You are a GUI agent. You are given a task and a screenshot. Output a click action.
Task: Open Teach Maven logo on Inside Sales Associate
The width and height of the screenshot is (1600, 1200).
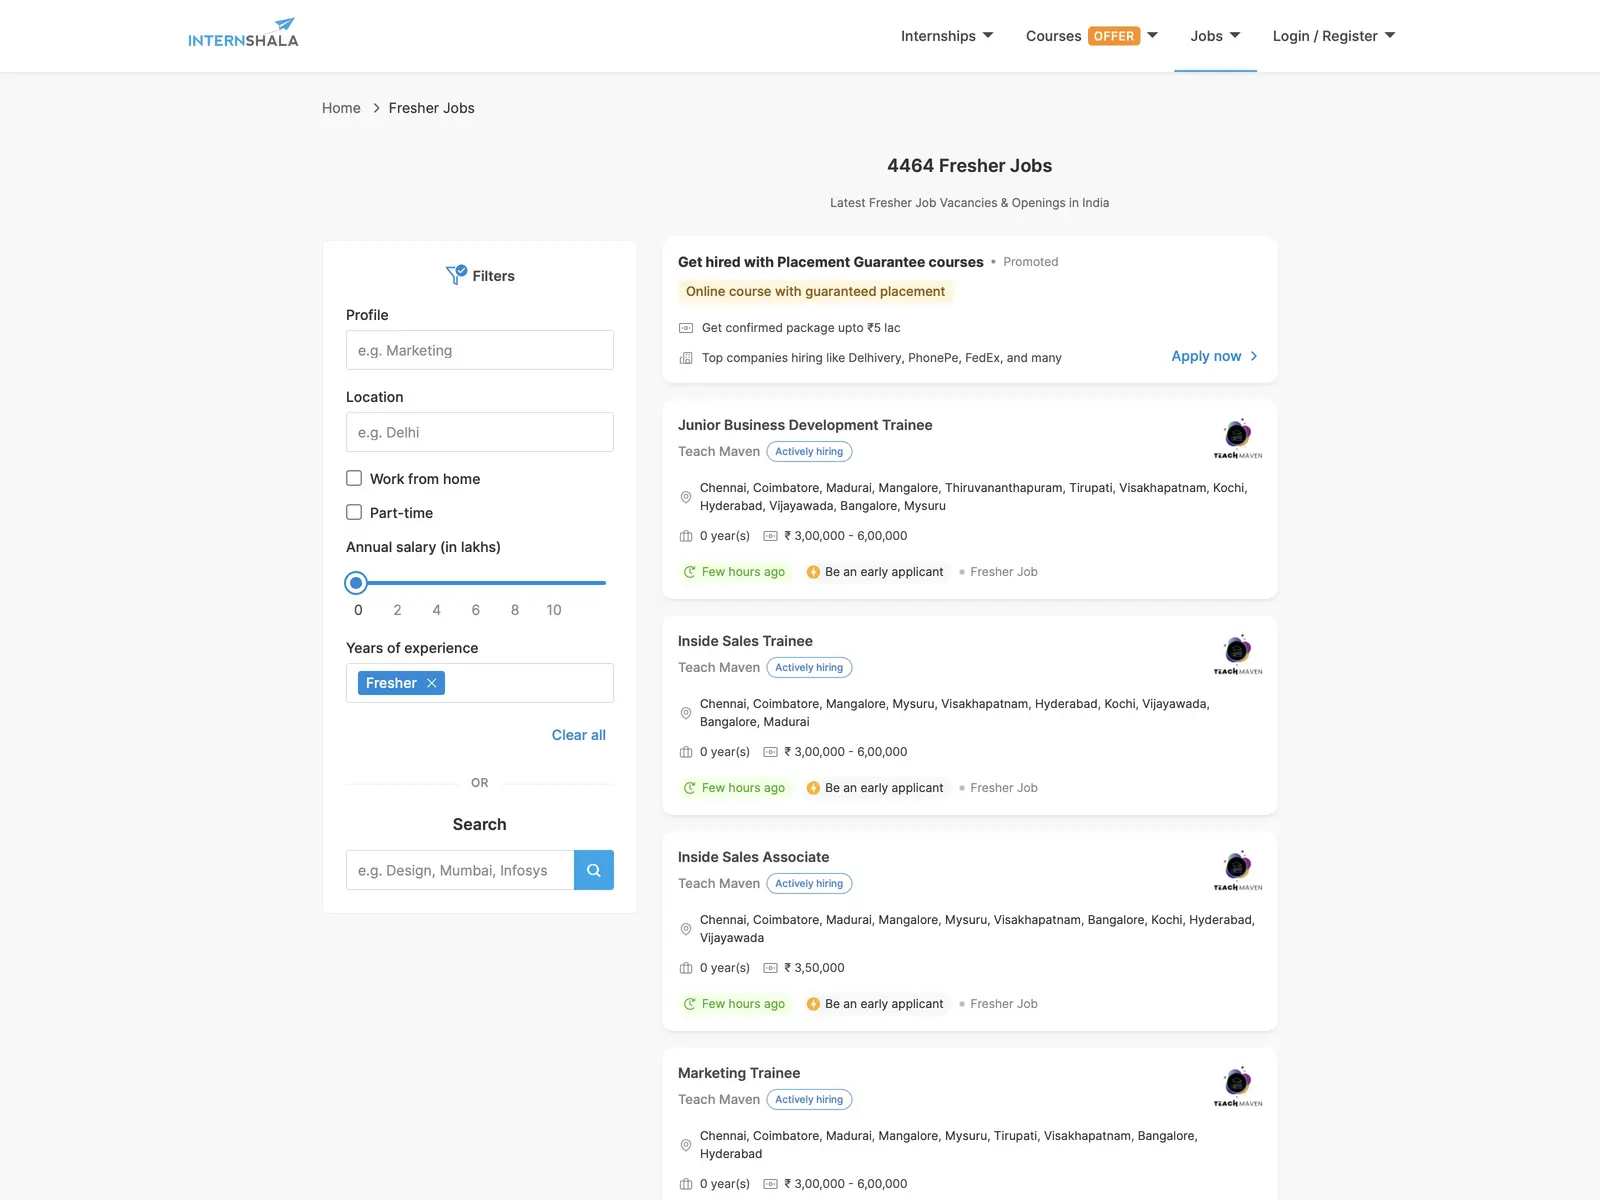(1238, 871)
